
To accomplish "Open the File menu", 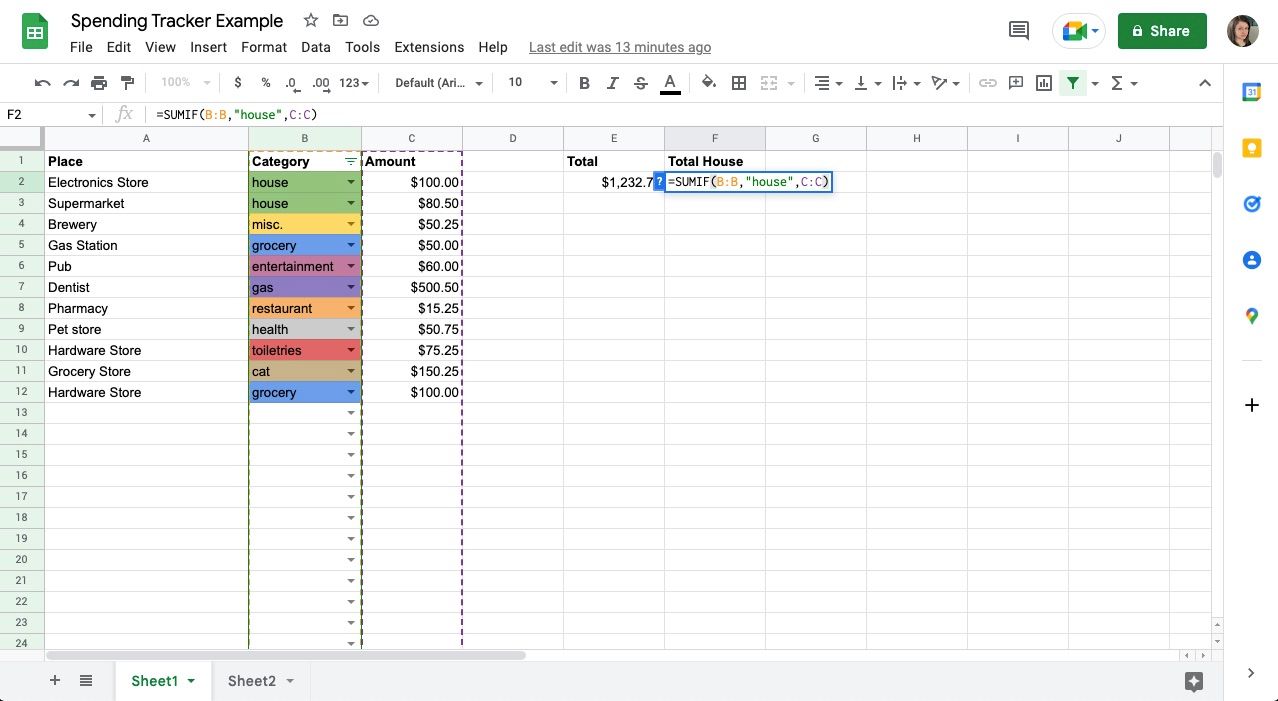I will 81,47.
